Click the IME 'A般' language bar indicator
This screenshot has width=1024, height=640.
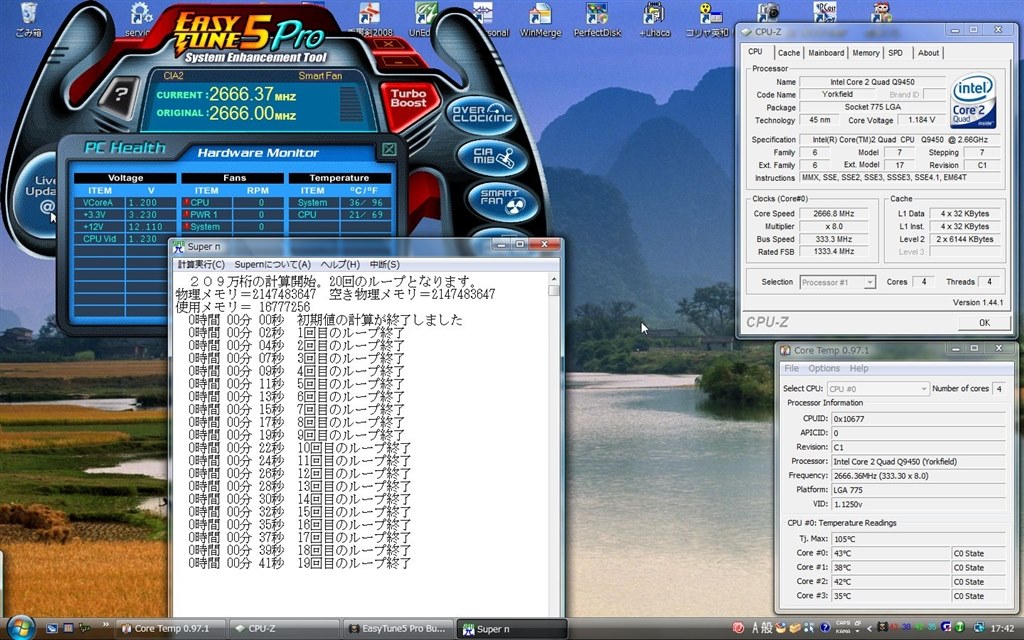pyautogui.click(x=762, y=628)
